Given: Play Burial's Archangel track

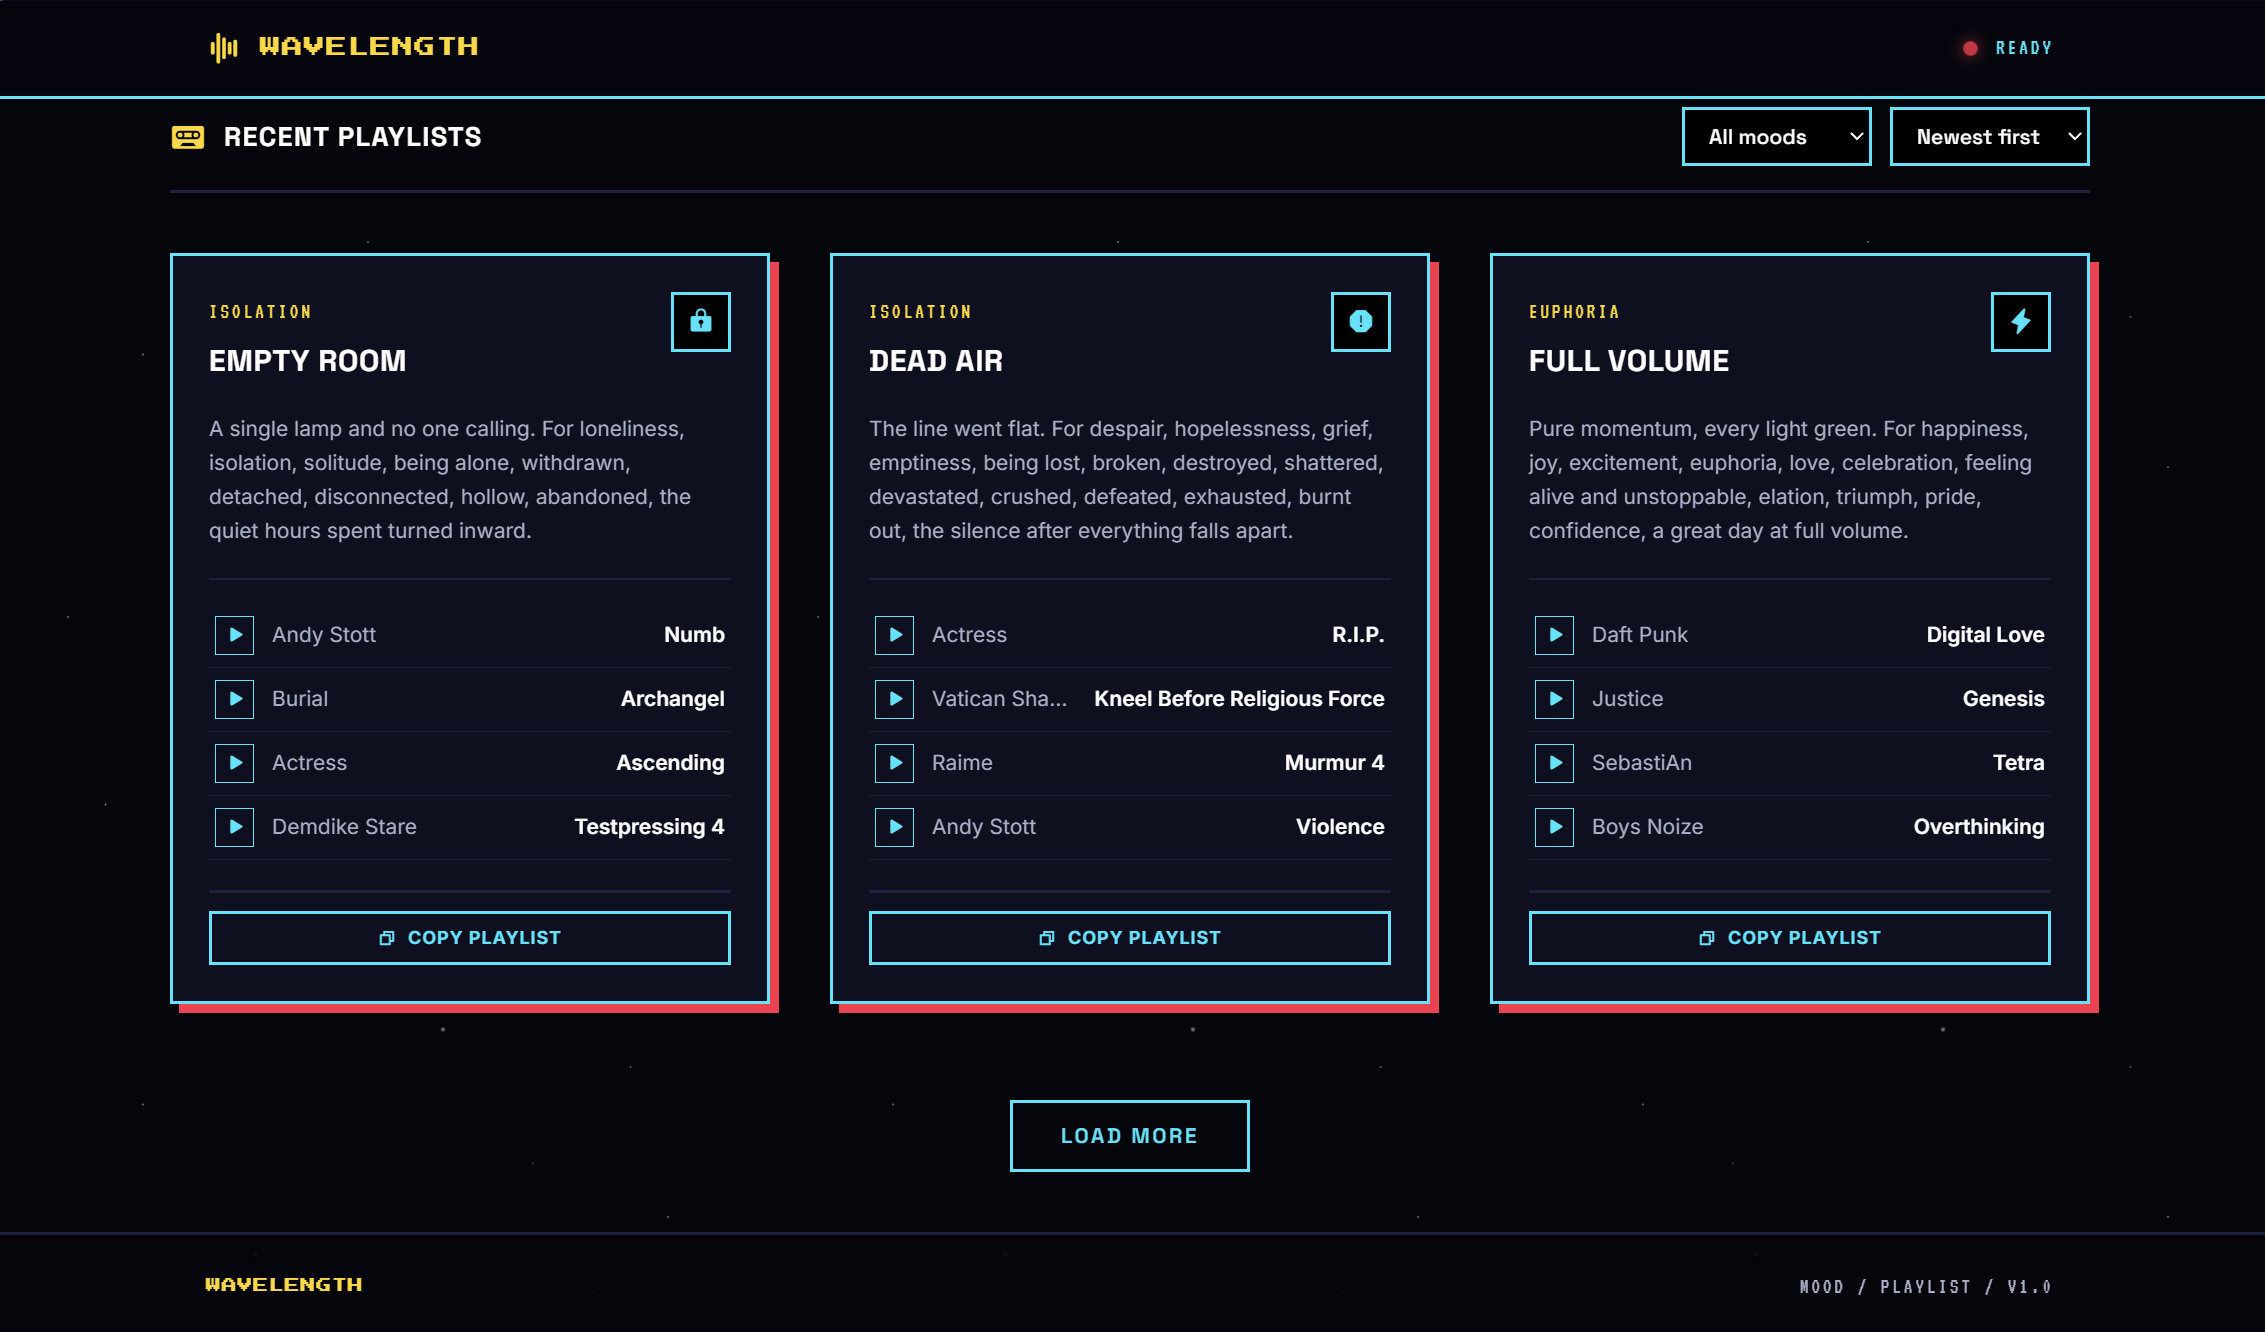Looking at the screenshot, I should pos(234,699).
